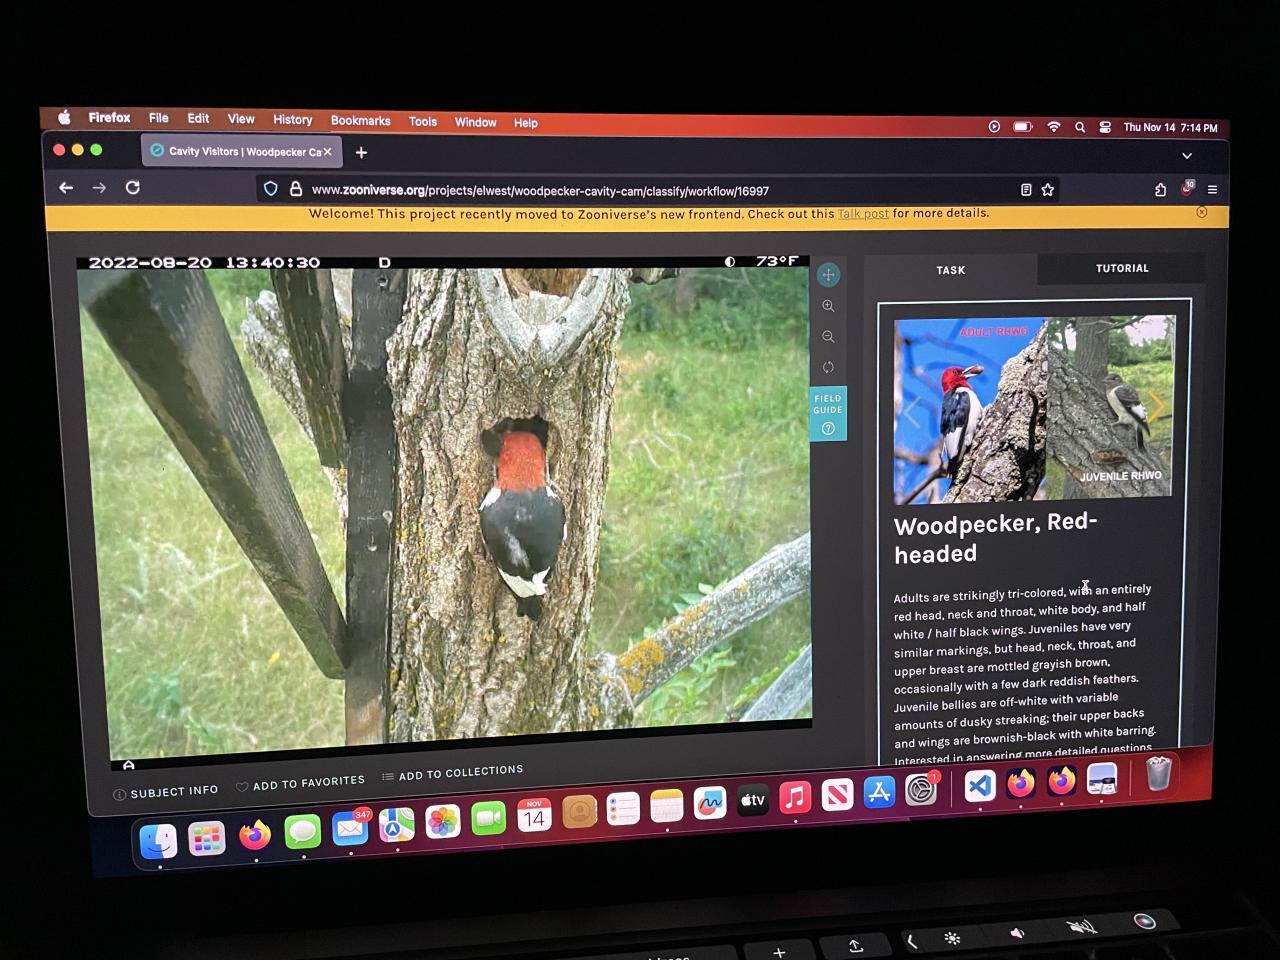Open a new browser tab

[361, 152]
